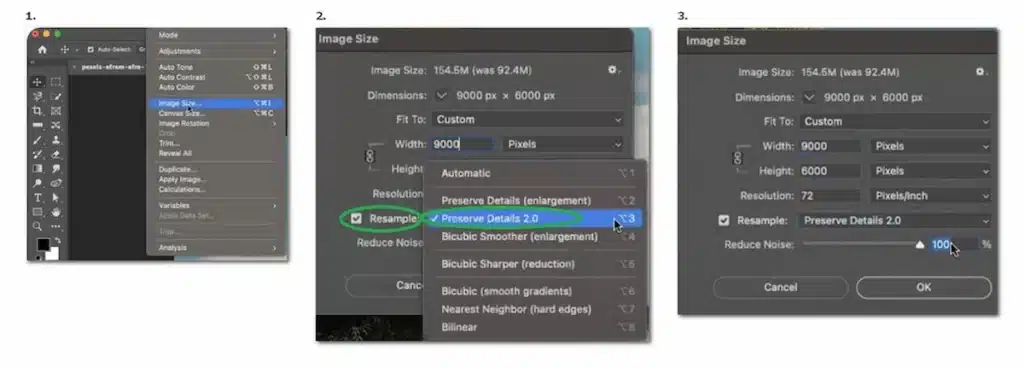
Task: Select the Crop tool
Action: [x=37, y=111]
